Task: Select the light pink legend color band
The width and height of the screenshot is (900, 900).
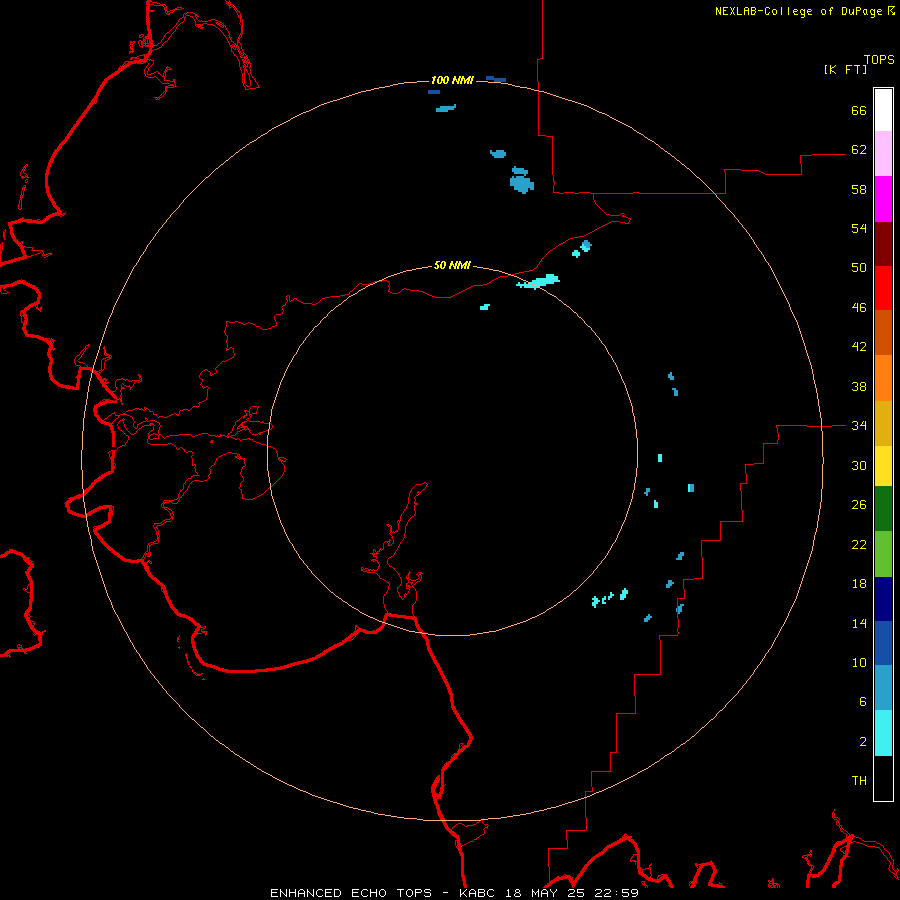Action: coord(883,154)
